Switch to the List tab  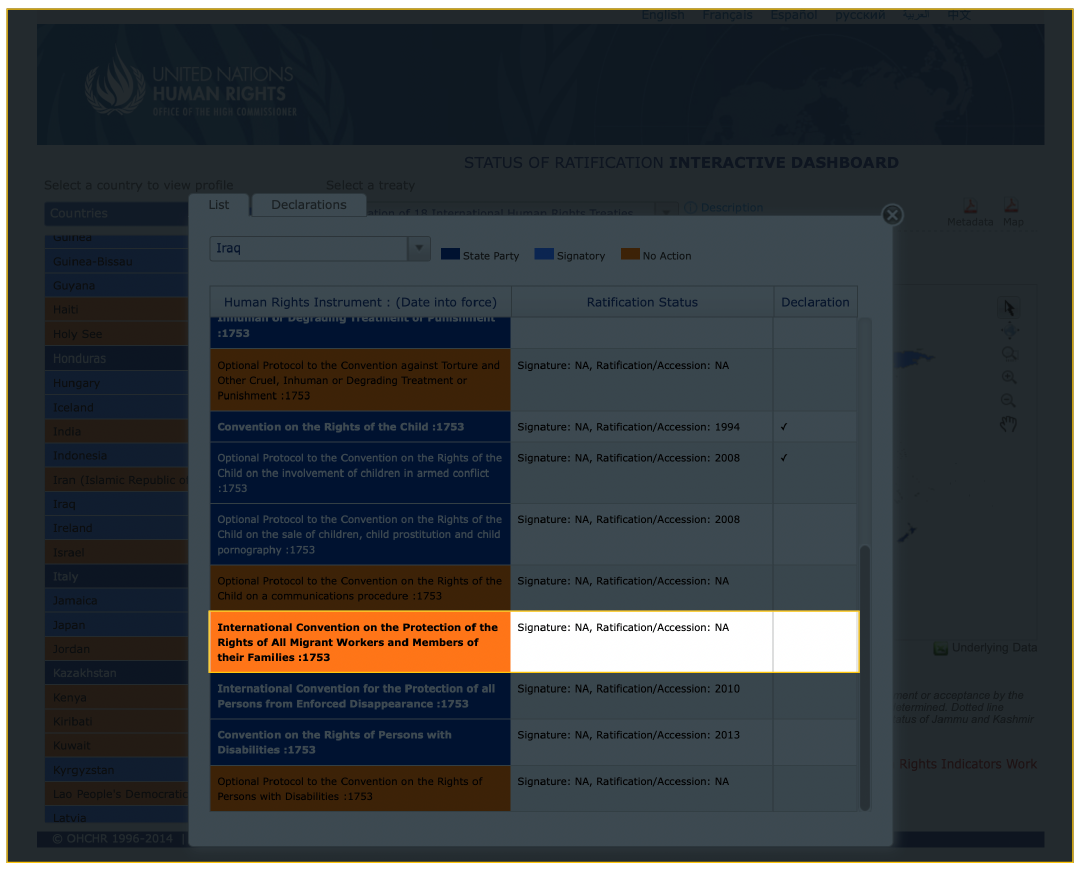click(219, 205)
